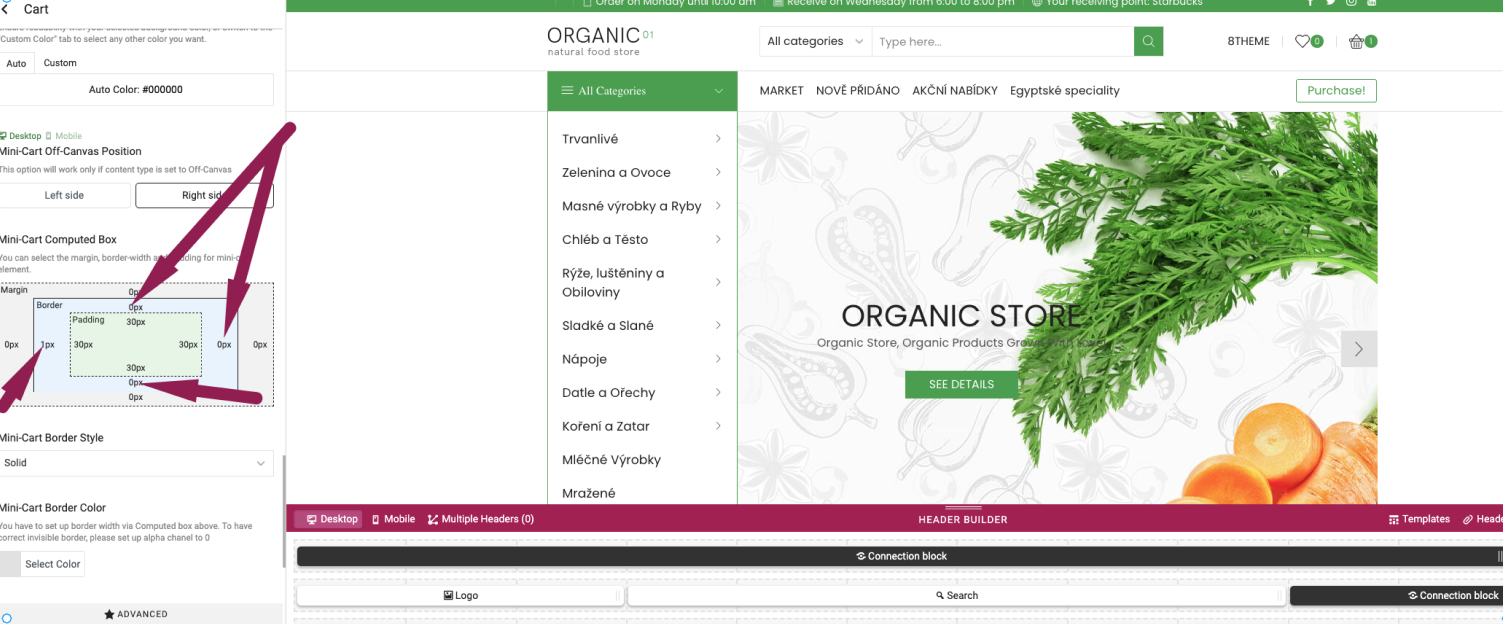Open the All categories search dropdown

tap(815, 41)
